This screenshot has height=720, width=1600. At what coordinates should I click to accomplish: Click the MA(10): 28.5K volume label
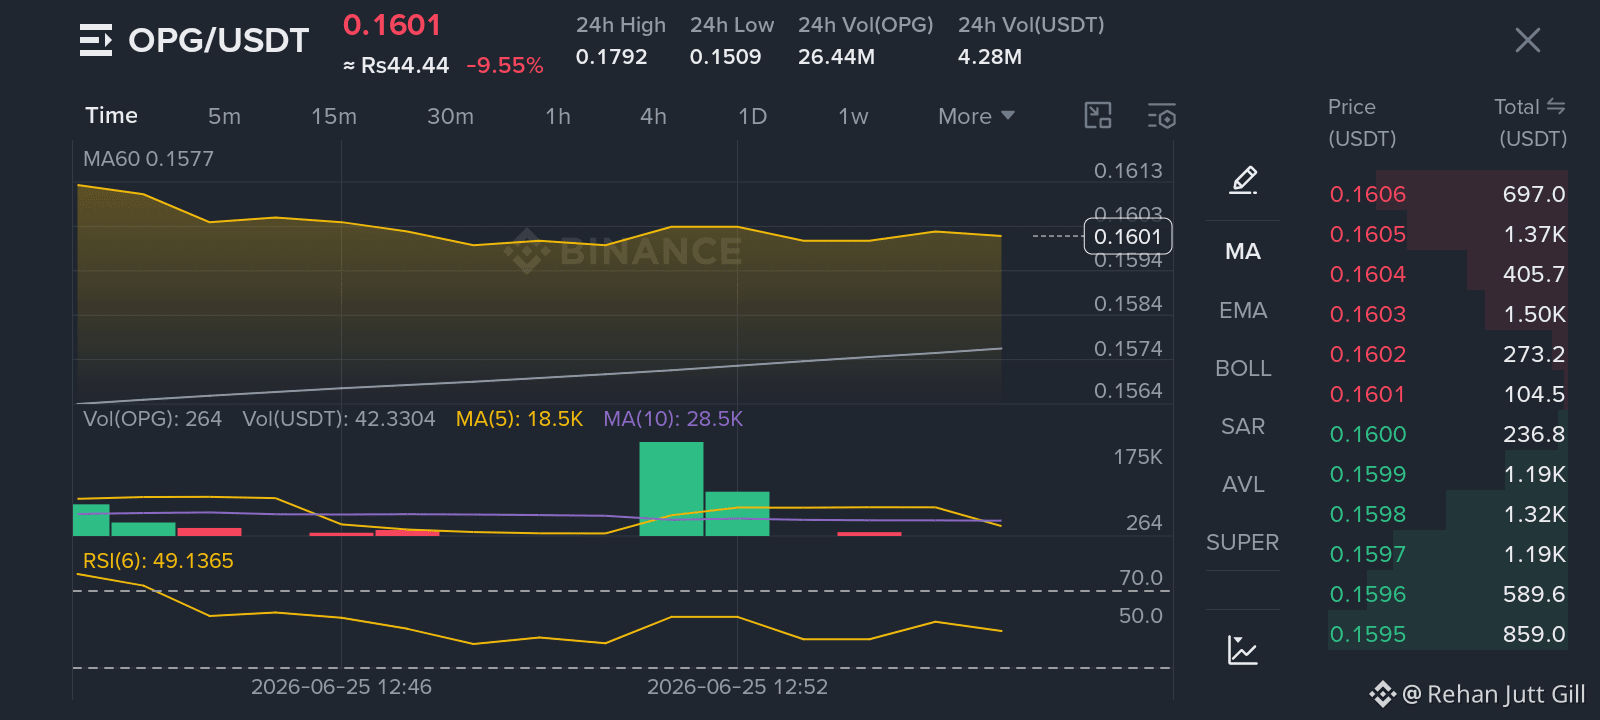click(673, 419)
